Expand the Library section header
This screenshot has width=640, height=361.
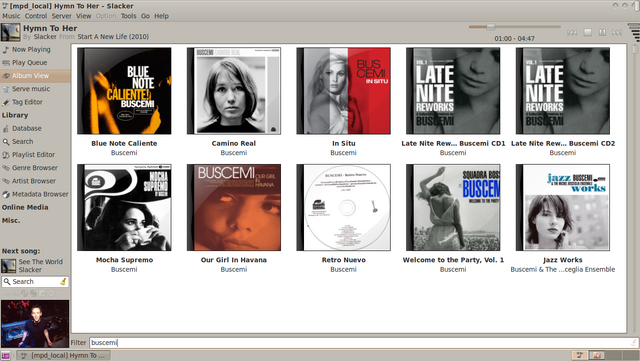(x=15, y=115)
